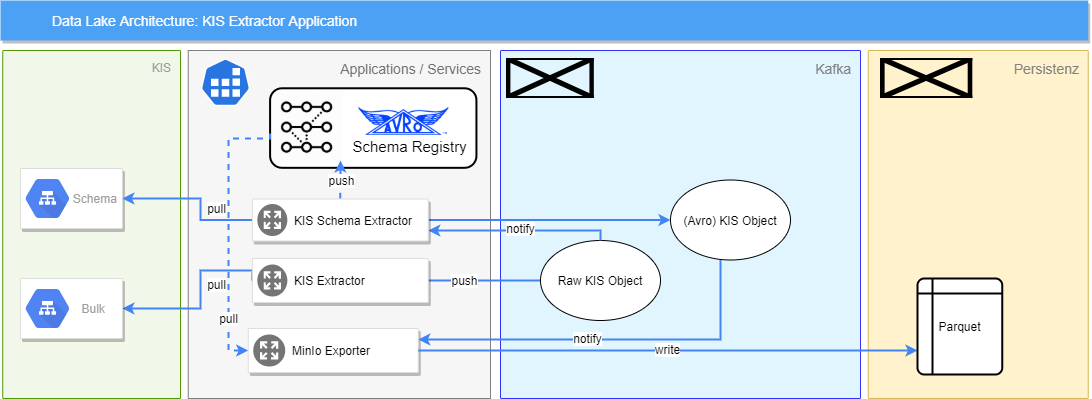Select the Schema Registry box
1092x399 pixels.
tap(373, 127)
